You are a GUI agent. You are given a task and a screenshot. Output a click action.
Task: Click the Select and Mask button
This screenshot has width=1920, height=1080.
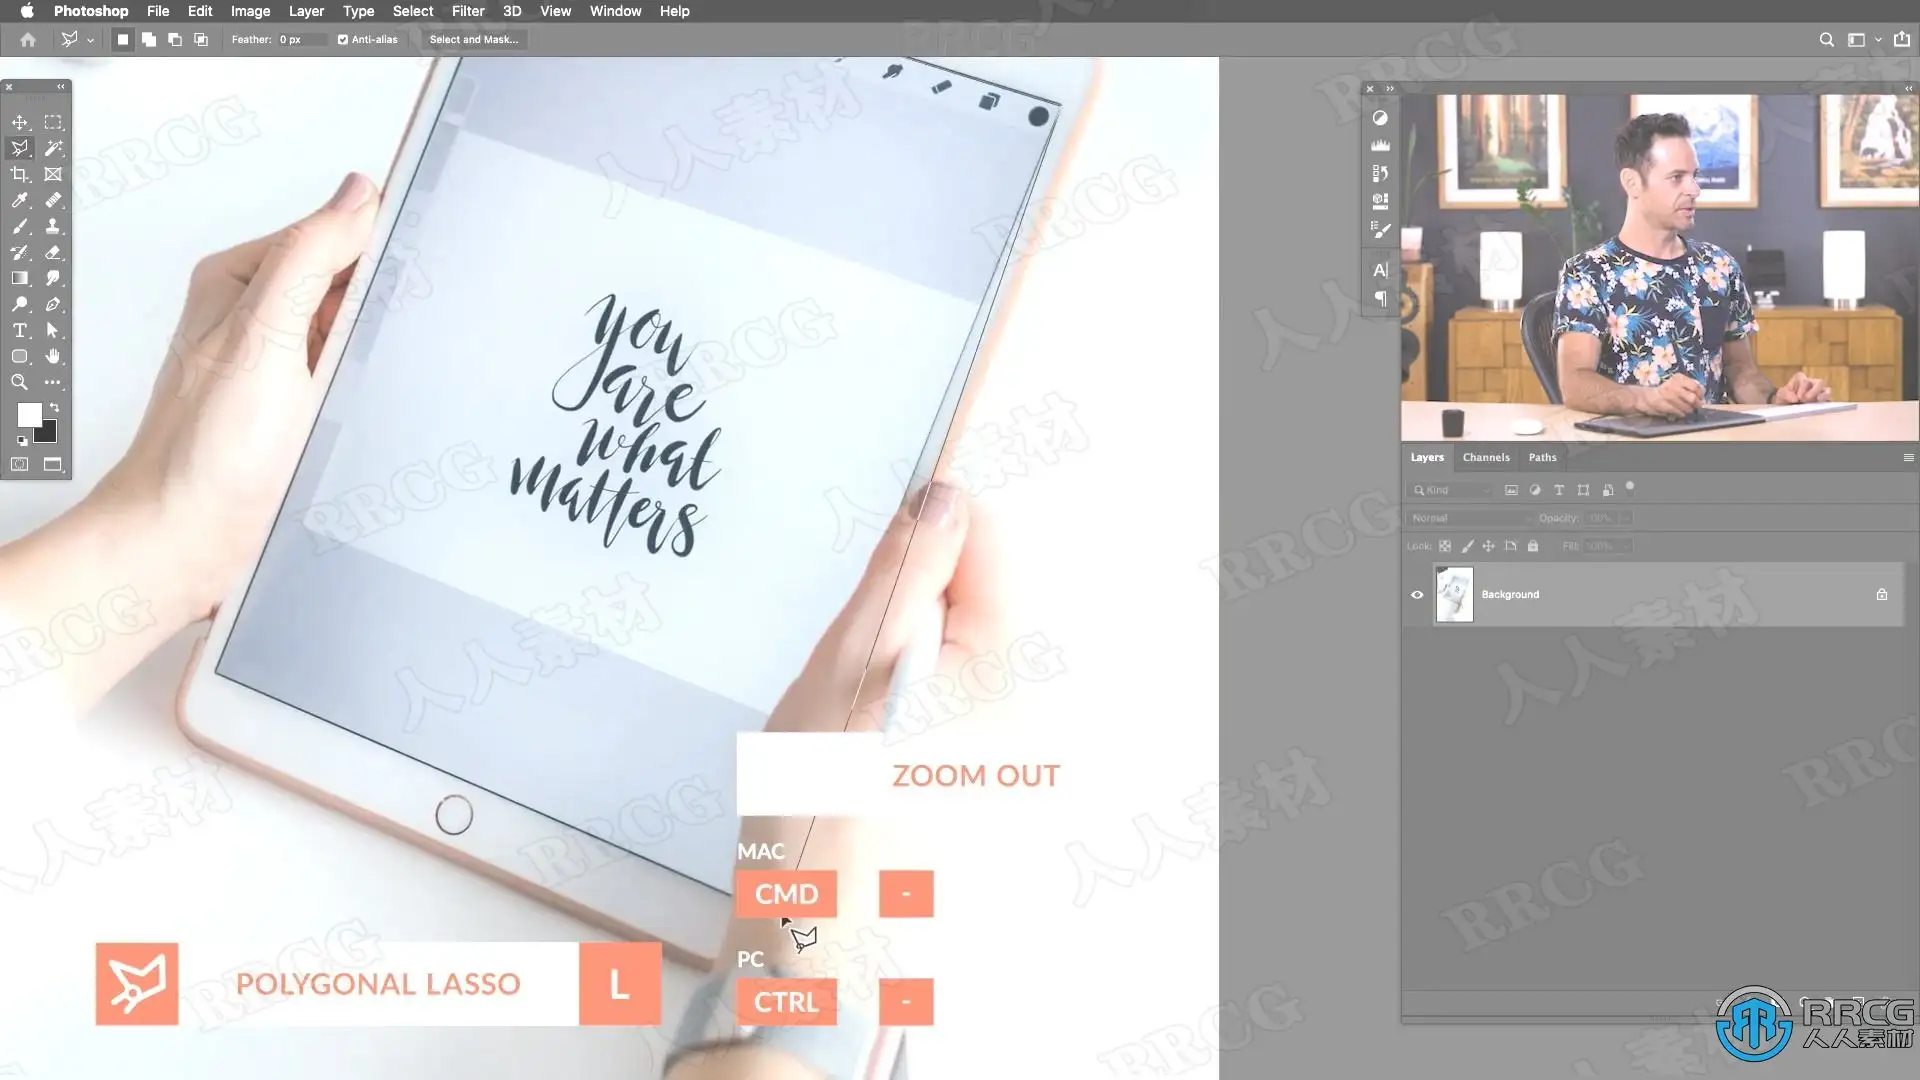[x=474, y=40]
